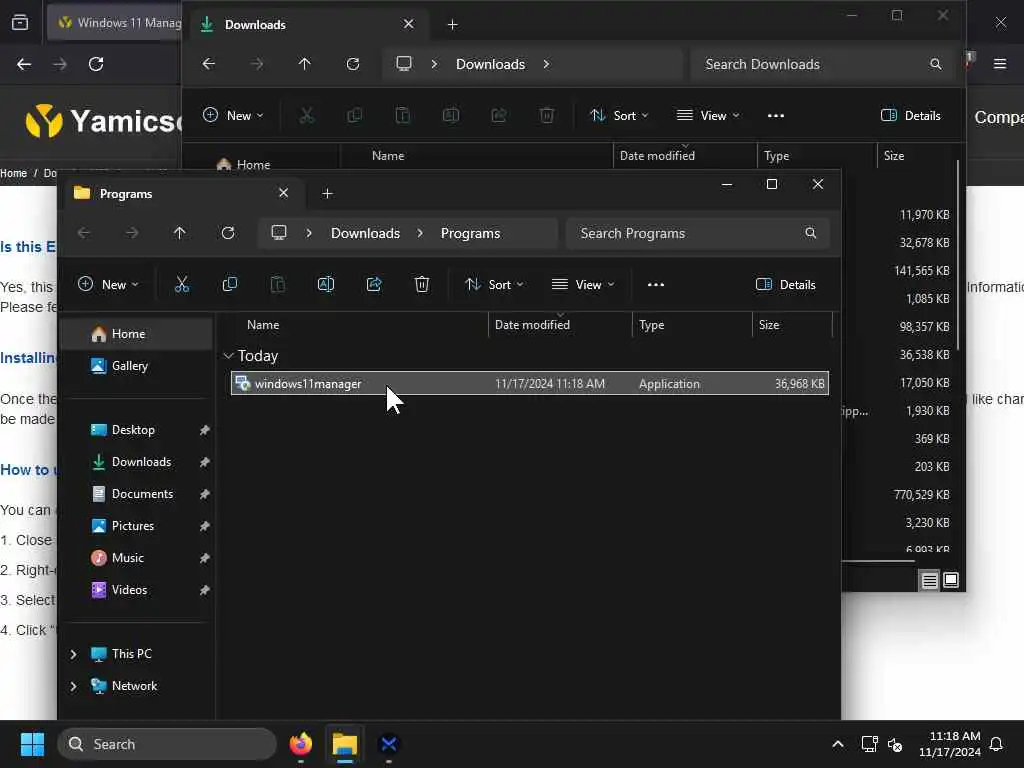Open See more menu in Downloads window
1024x768 pixels.
tap(776, 116)
